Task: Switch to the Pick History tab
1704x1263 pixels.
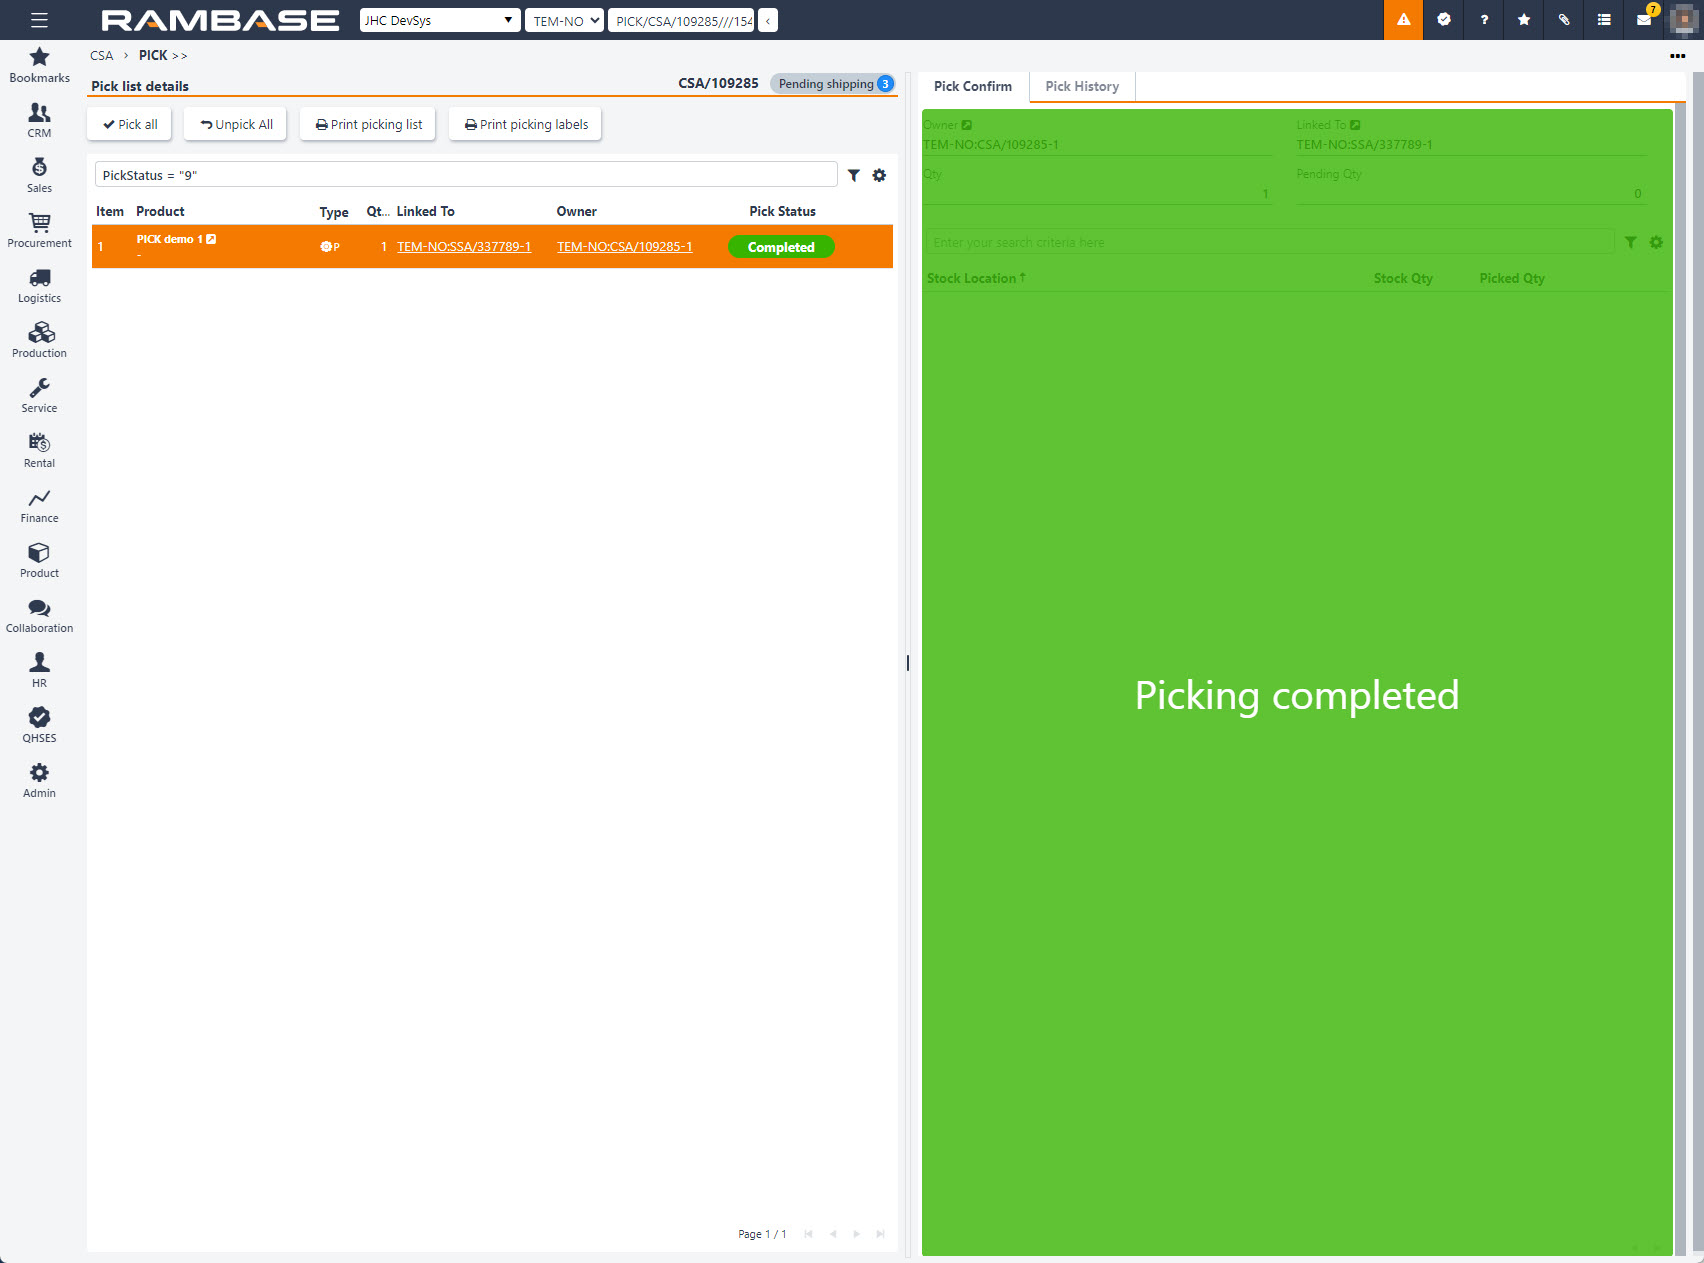Action: point(1081,86)
